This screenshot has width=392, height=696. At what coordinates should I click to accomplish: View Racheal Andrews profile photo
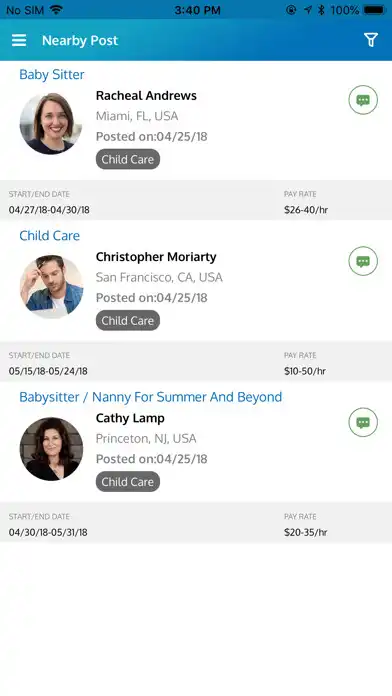pos(51,123)
